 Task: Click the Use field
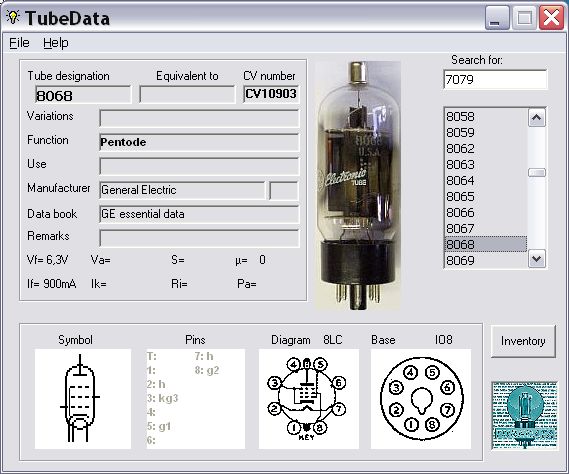pos(199,166)
